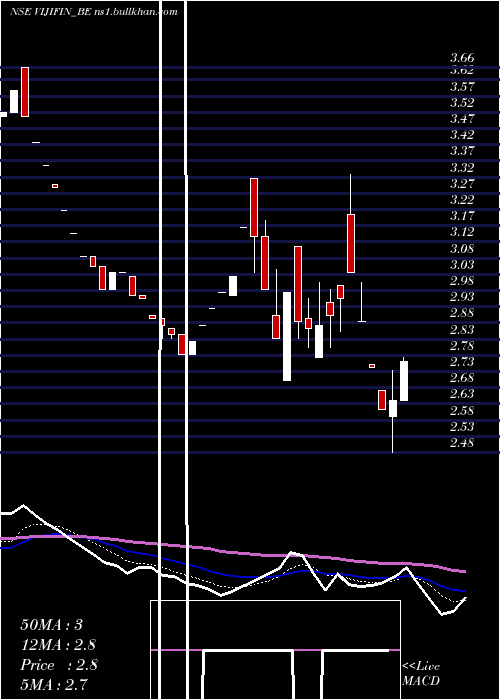Click the 2.93 price axis label

pos(462,297)
